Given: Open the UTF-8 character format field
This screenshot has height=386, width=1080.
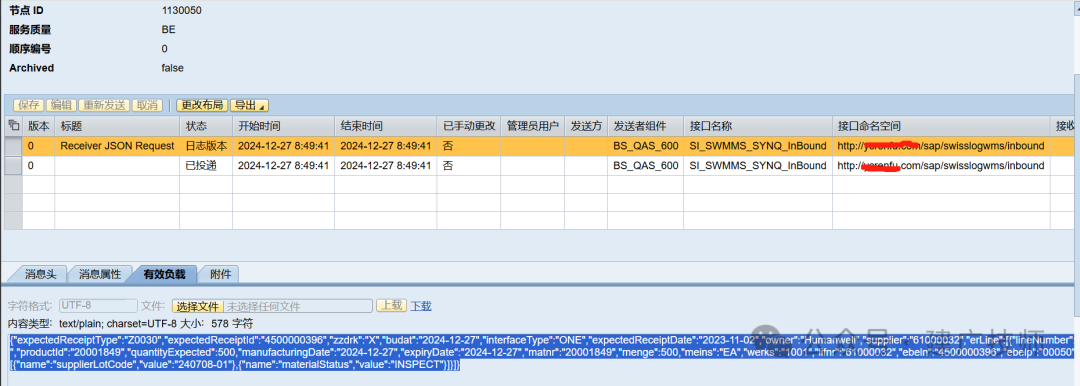Looking at the screenshot, I should [x=98, y=305].
